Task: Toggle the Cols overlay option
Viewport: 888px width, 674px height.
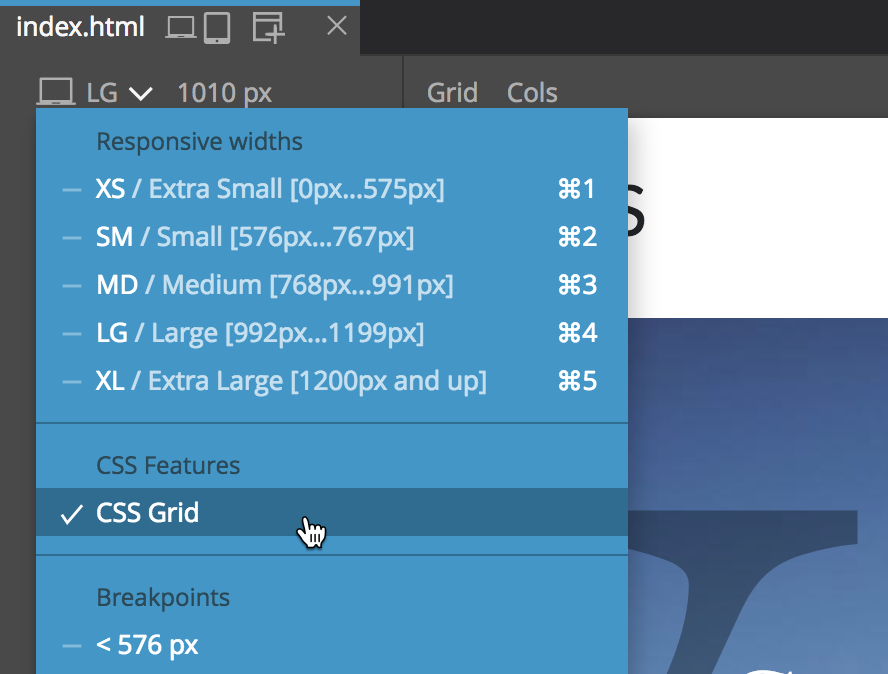Action: [x=532, y=93]
